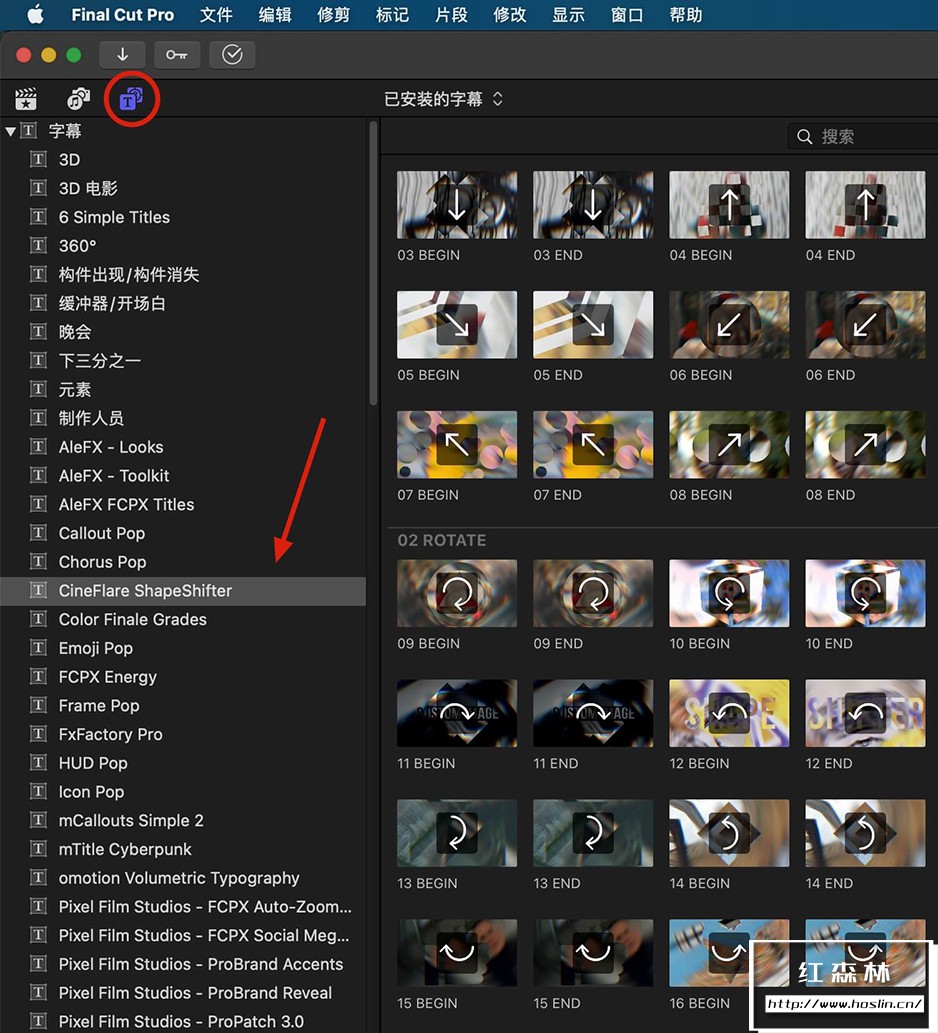Click the sidebar vertical scrollbar

(373, 264)
